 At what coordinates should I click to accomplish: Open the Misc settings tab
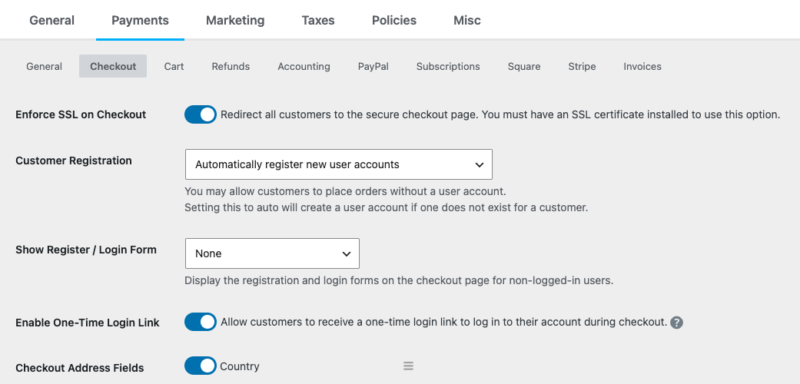(467, 20)
